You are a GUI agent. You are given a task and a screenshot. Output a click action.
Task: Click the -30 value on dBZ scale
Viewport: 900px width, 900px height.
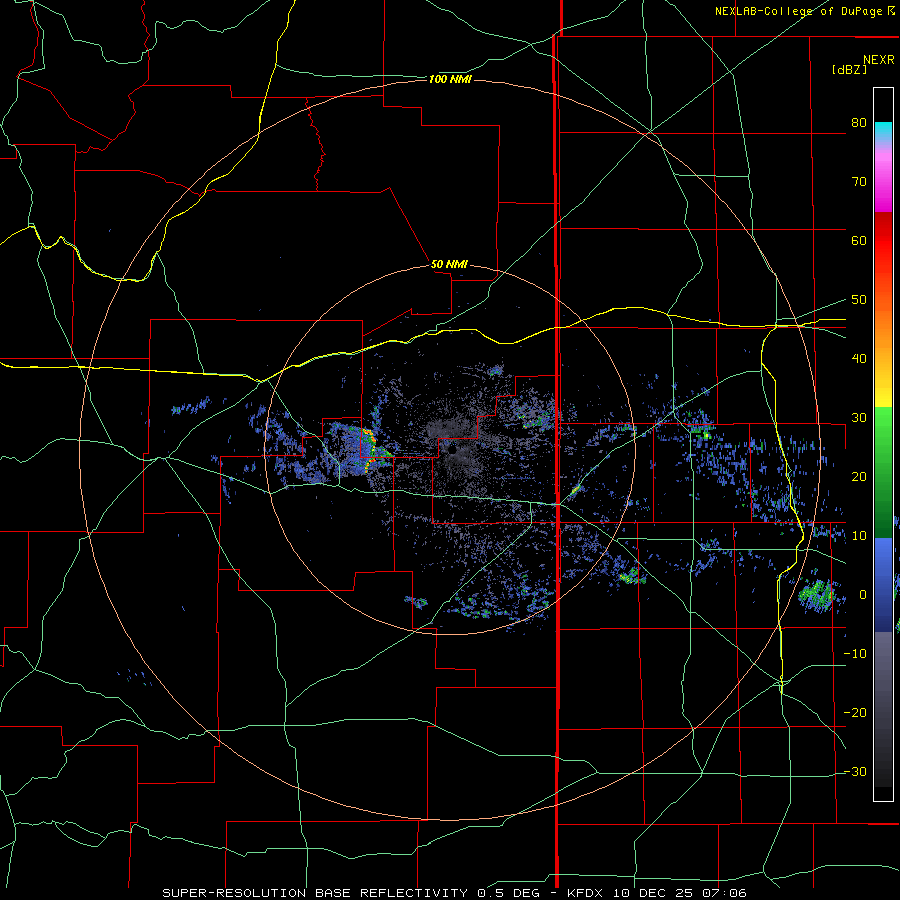click(855, 771)
